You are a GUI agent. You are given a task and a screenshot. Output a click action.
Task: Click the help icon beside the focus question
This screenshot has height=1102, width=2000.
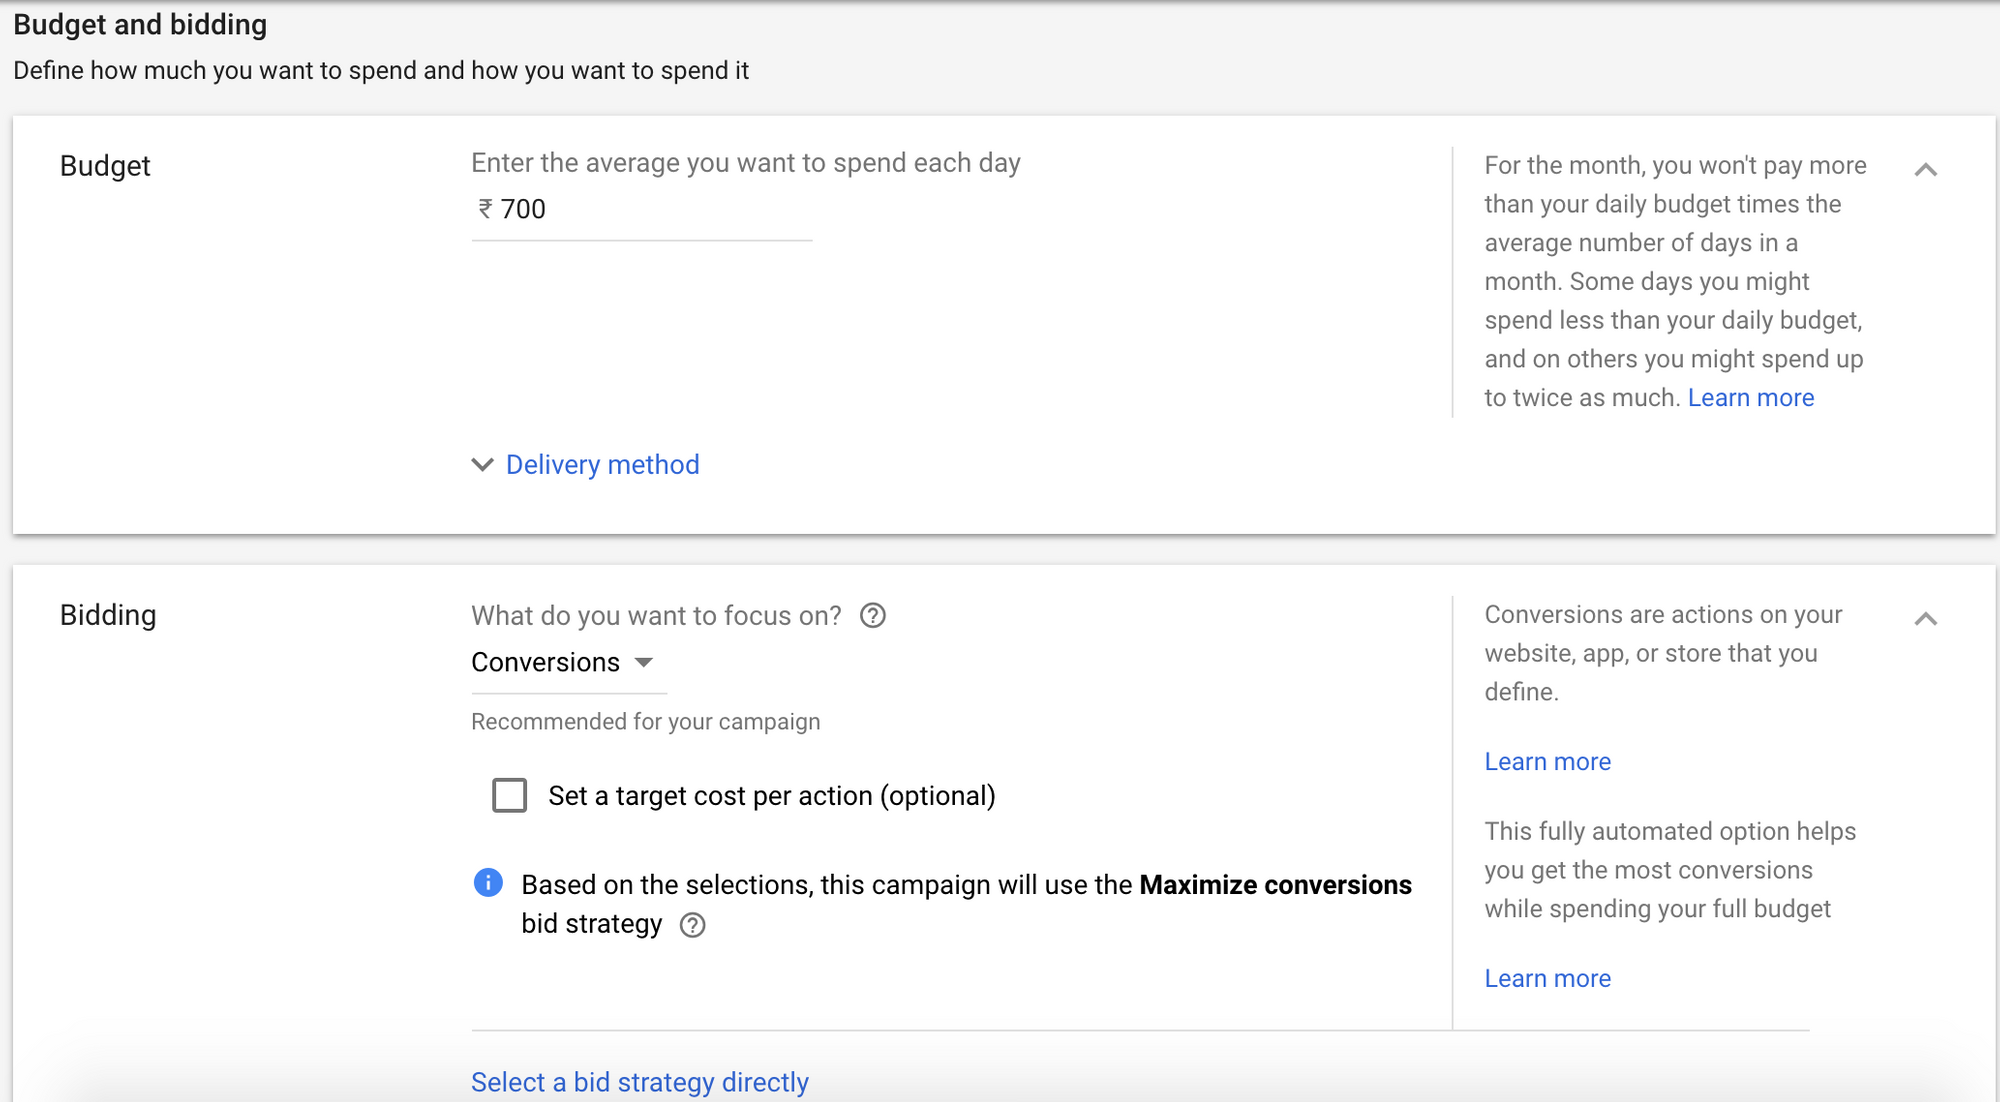(873, 616)
